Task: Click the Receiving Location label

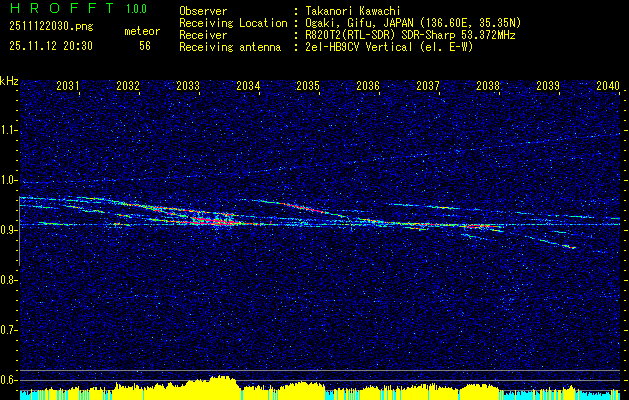Action: (x=233, y=23)
